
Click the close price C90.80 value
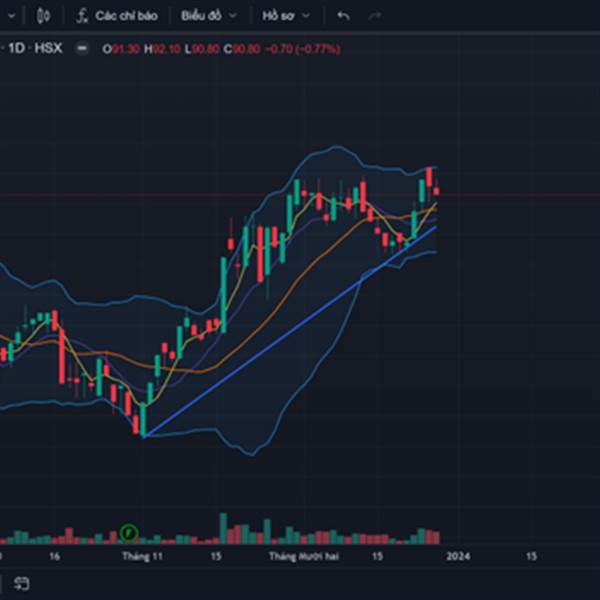click(x=242, y=49)
